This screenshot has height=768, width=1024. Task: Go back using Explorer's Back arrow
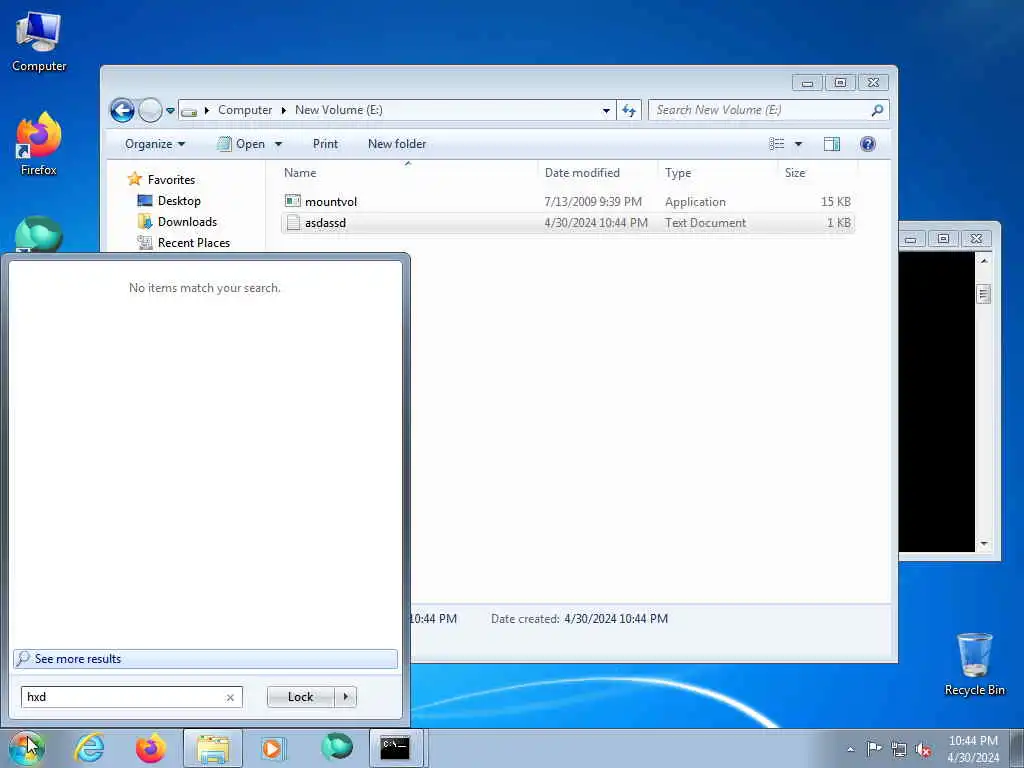tap(122, 110)
